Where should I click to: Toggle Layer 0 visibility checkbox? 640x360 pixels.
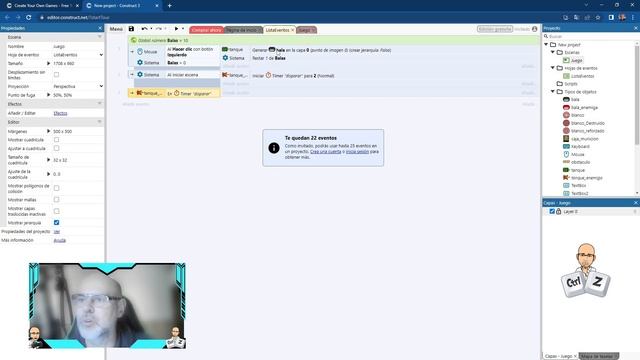[552, 211]
